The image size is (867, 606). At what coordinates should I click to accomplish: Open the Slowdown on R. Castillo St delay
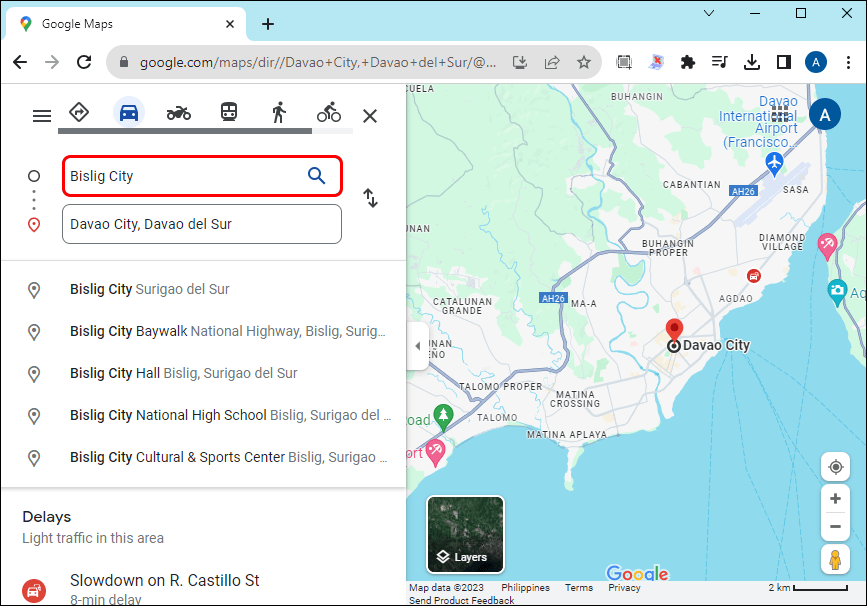pyautogui.click(x=203, y=586)
